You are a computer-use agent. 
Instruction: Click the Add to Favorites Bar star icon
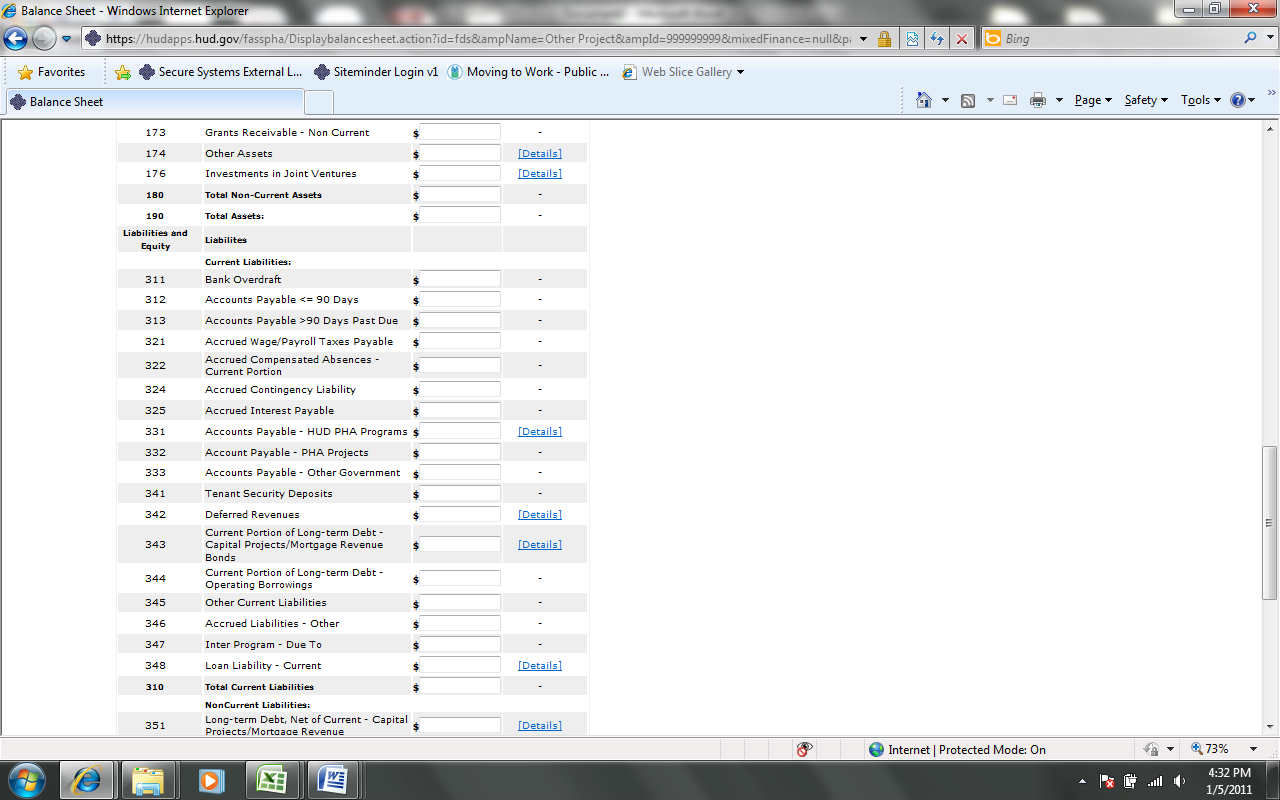click(x=123, y=72)
